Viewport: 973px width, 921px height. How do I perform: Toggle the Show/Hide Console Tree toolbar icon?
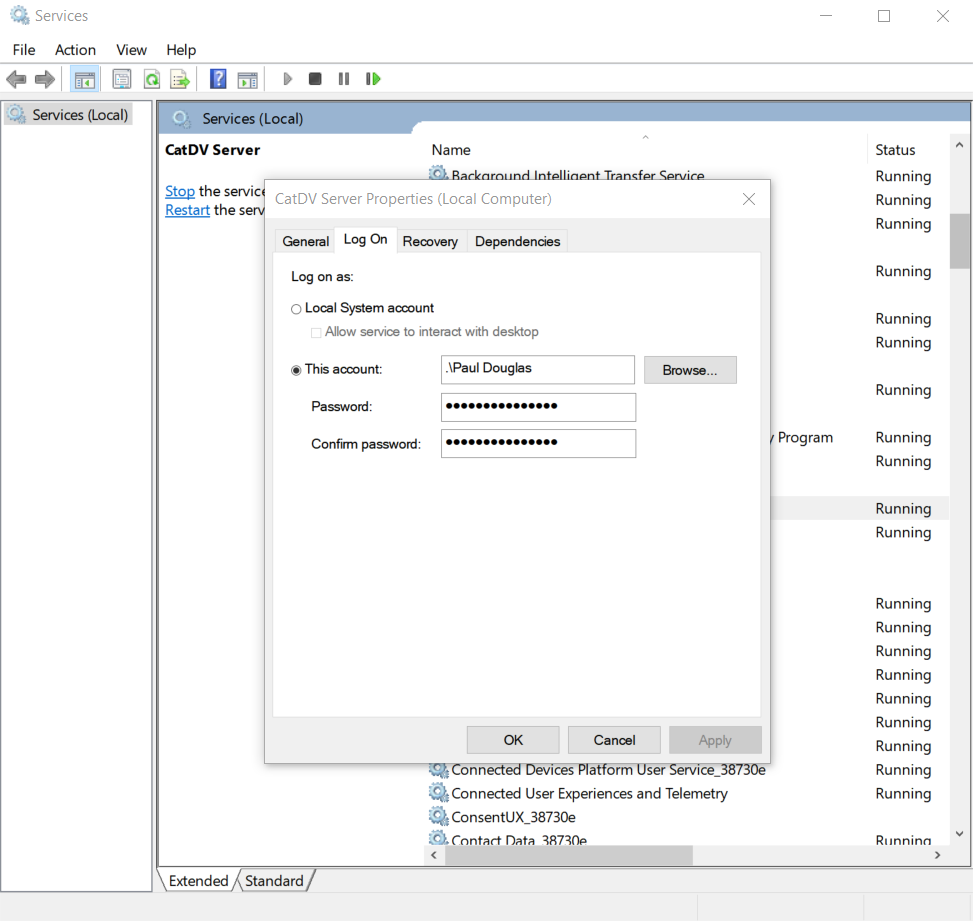(84, 79)
